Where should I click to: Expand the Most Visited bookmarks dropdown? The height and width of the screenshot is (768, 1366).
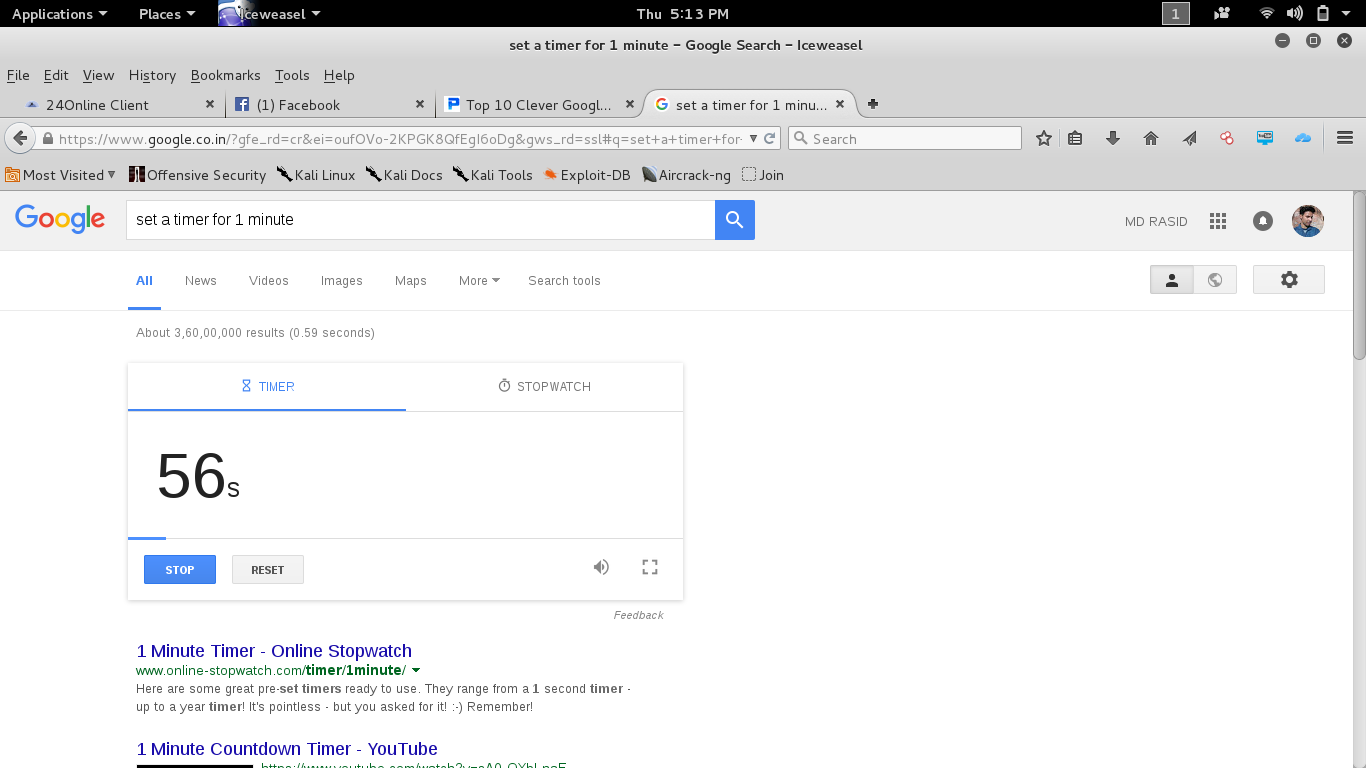click(60, 175)
